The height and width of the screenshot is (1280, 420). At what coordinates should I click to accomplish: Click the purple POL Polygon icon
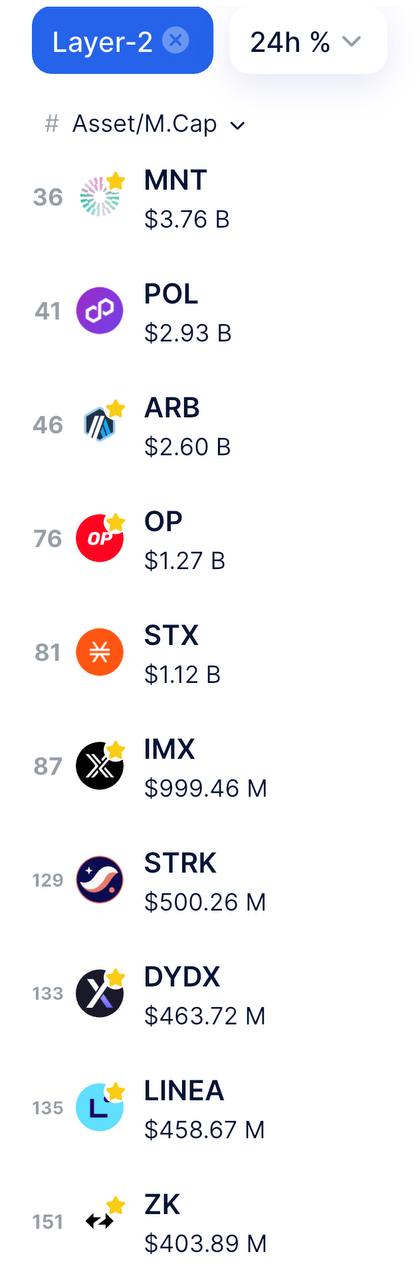[100, 311]
